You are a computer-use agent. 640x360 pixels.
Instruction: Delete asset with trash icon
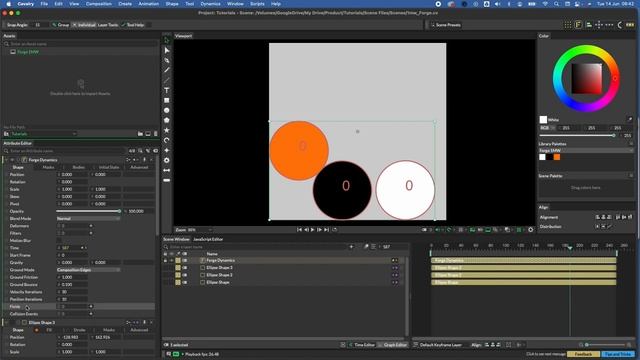pos(156,134)
